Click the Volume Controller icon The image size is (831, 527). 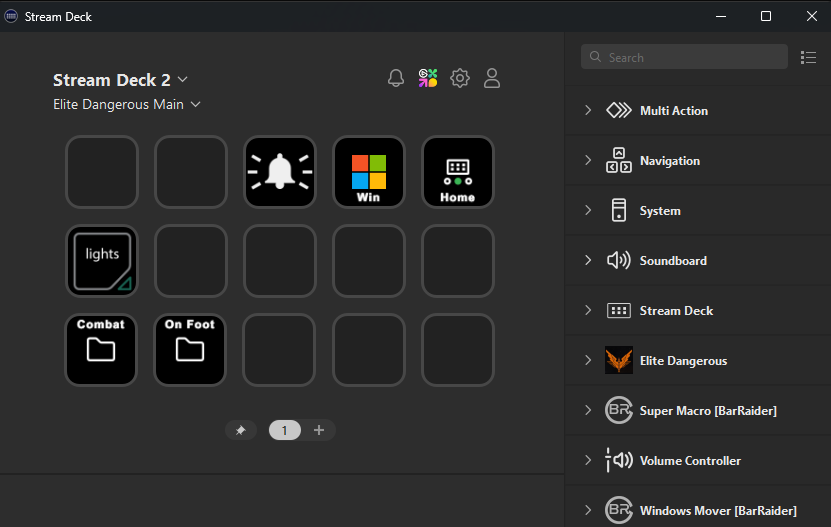[x=618, y=460]
